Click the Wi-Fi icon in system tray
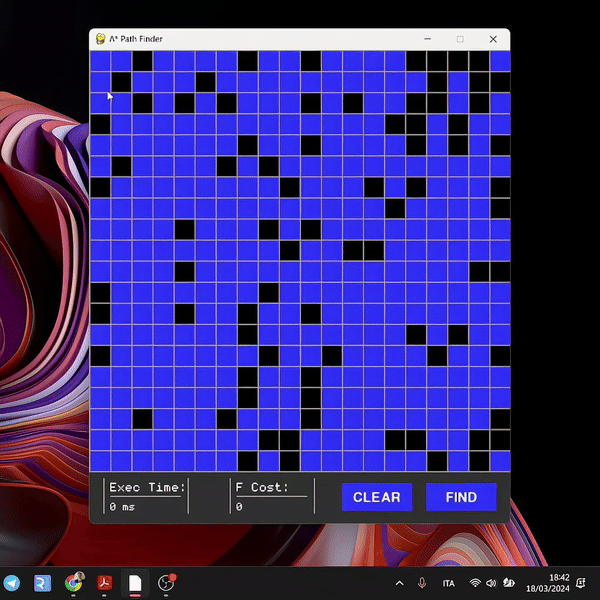 click(x=475, y=583)
